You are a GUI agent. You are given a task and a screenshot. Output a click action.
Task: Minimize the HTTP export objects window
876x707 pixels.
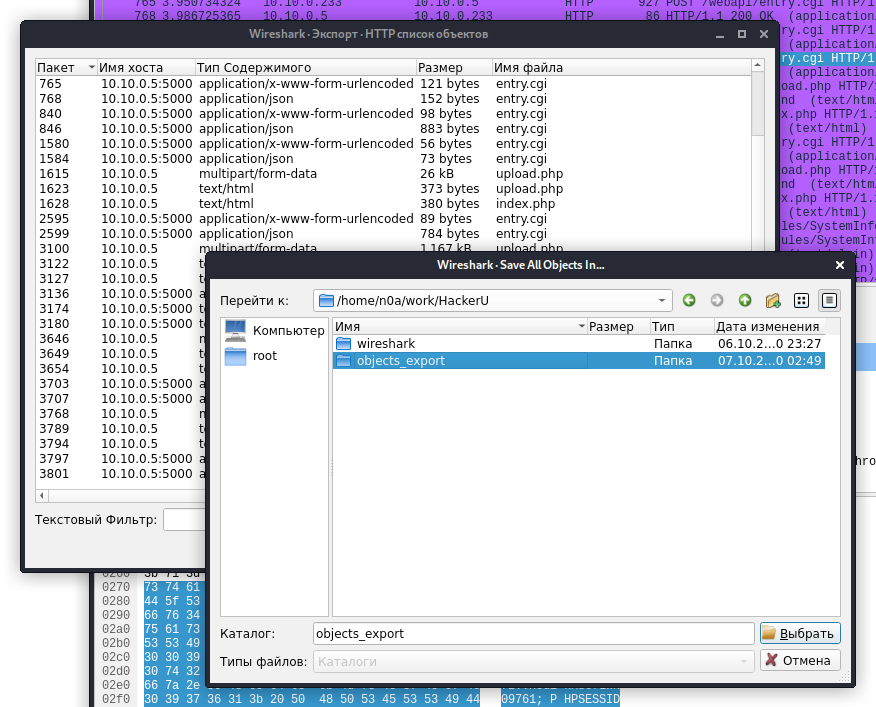[720, 35]
